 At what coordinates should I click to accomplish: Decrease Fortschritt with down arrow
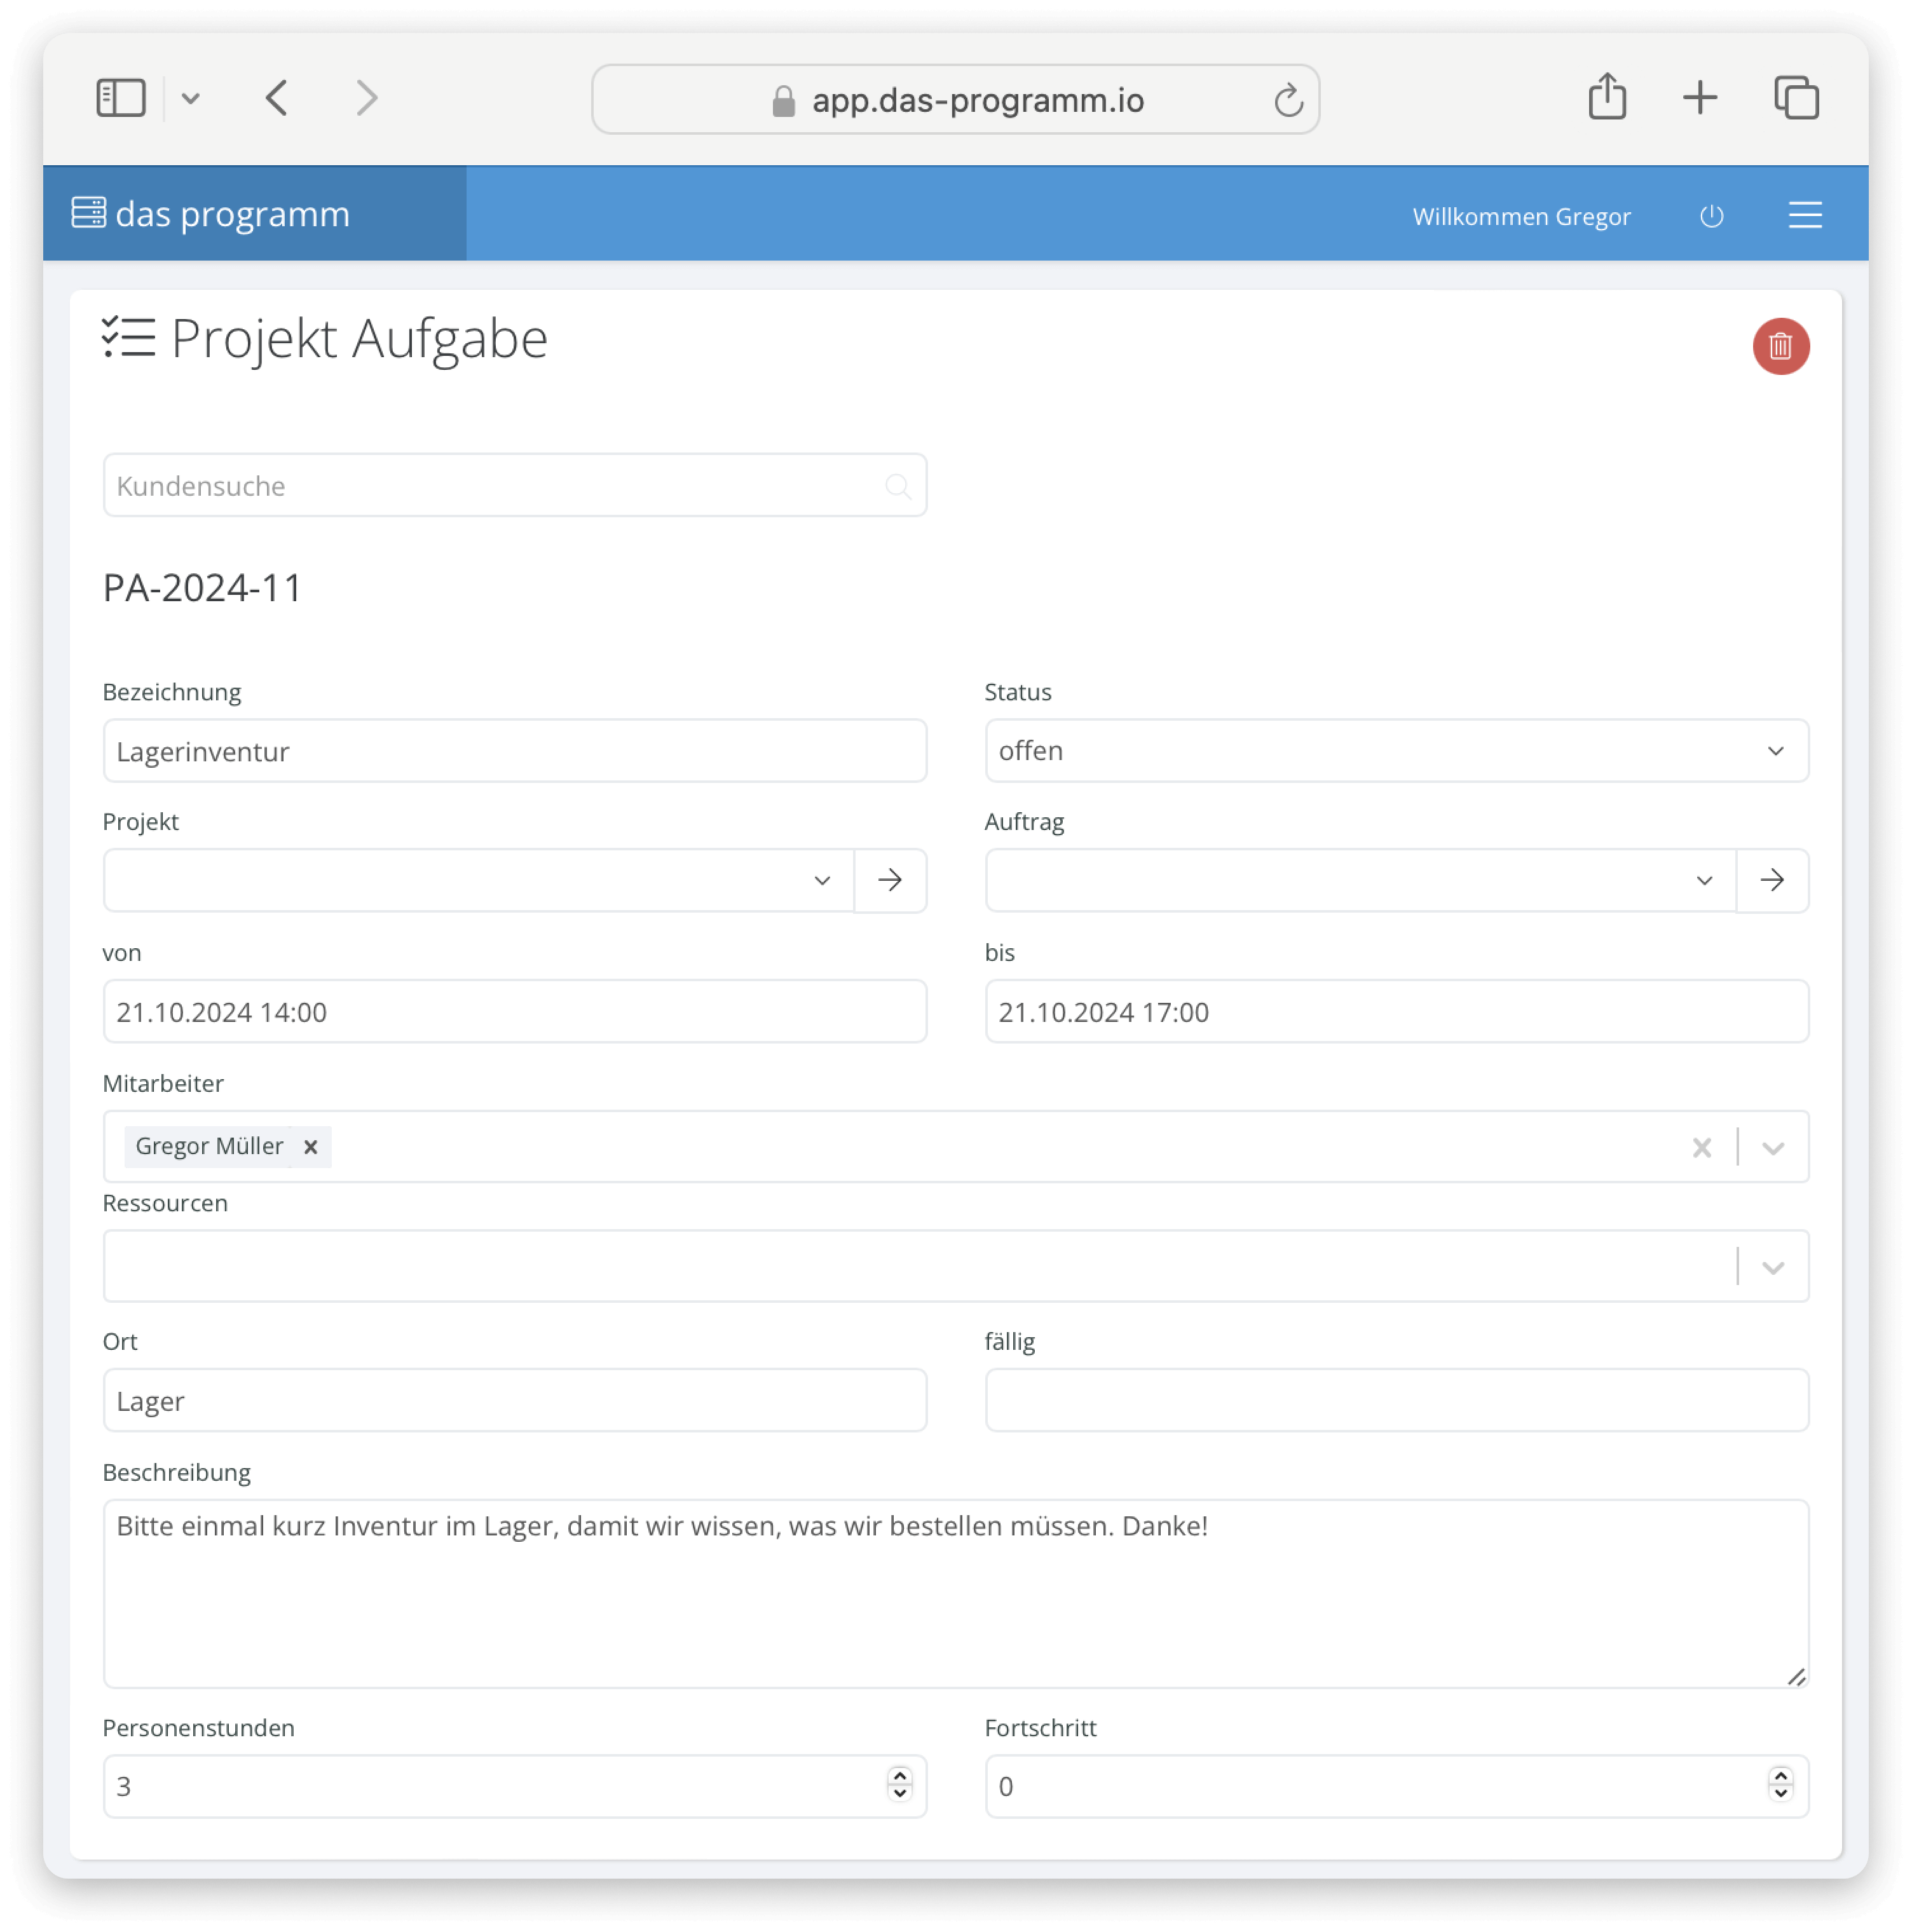click(1780, 1794)
